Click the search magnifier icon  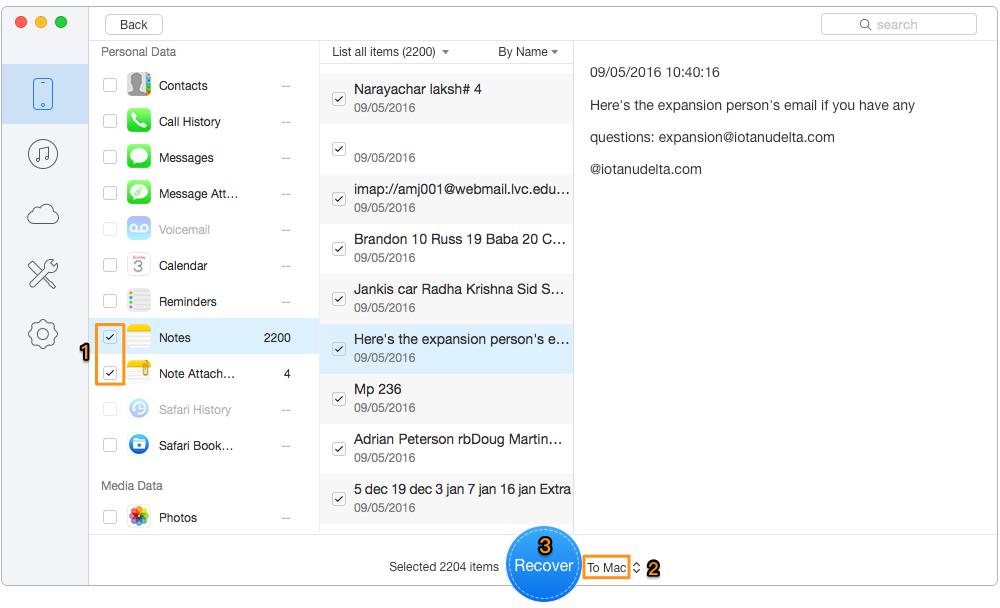[x=865, y=24]
